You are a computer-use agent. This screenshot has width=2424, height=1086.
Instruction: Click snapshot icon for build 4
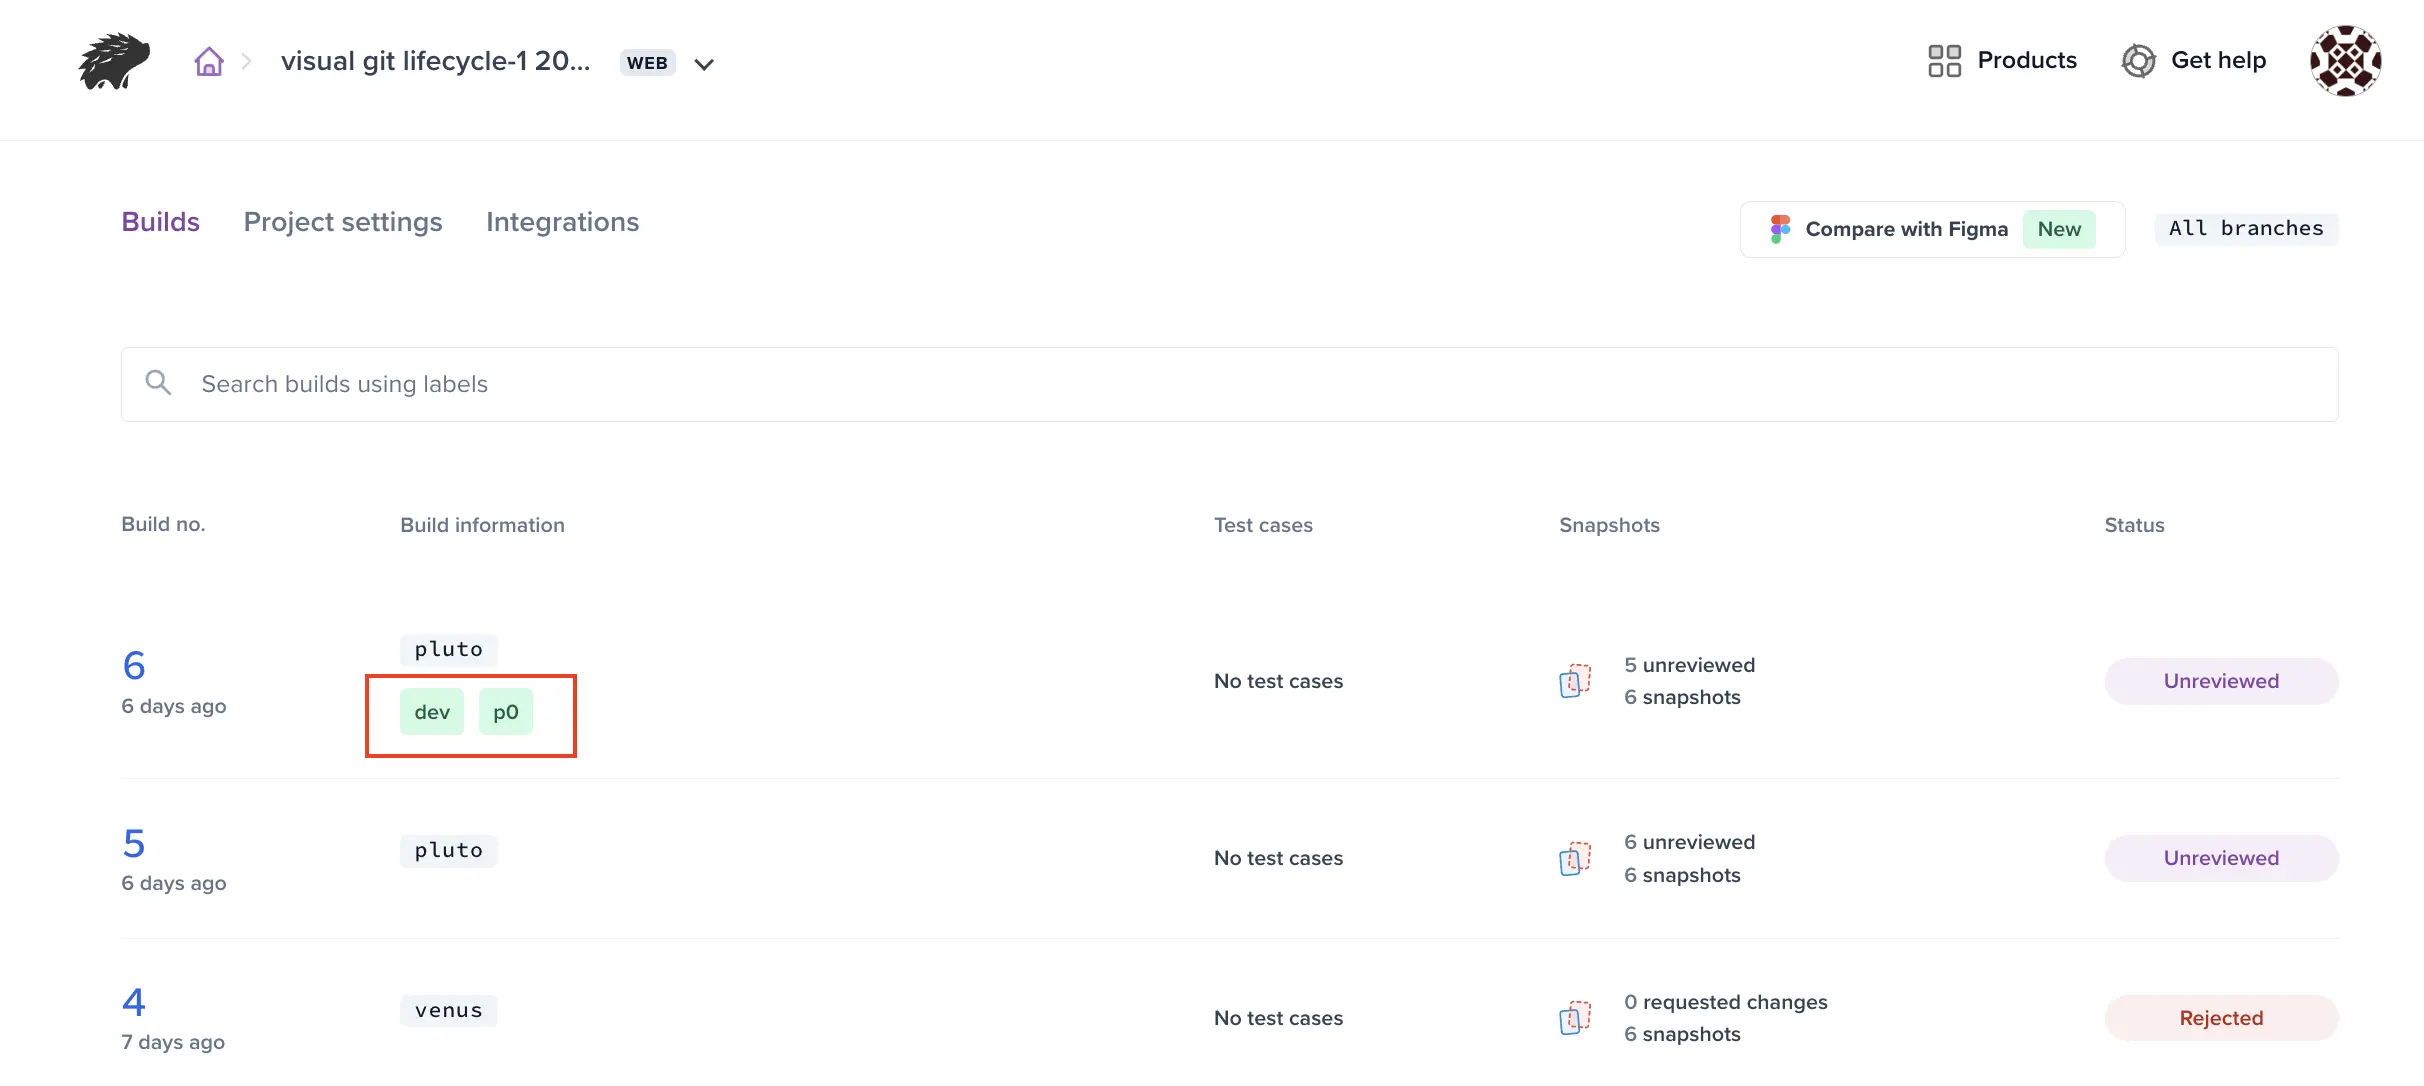[x=1575, y=1018]
